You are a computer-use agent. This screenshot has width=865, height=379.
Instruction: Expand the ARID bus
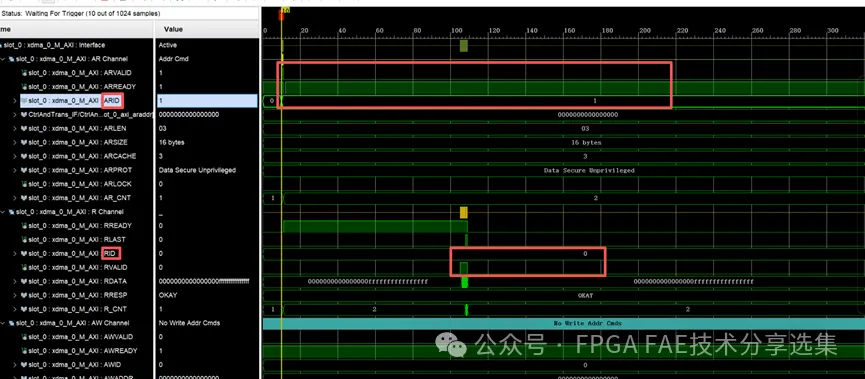click(x=15, y=100)
